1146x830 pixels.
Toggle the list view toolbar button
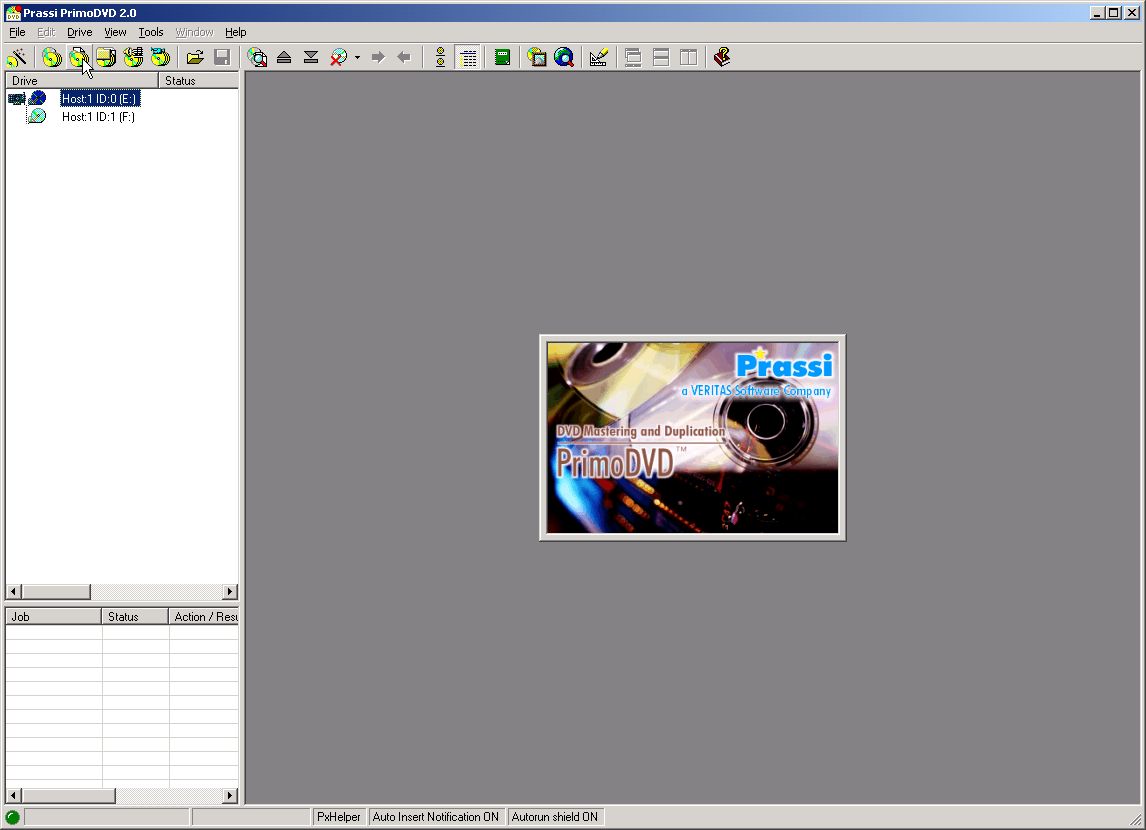[x=468, y=57]
